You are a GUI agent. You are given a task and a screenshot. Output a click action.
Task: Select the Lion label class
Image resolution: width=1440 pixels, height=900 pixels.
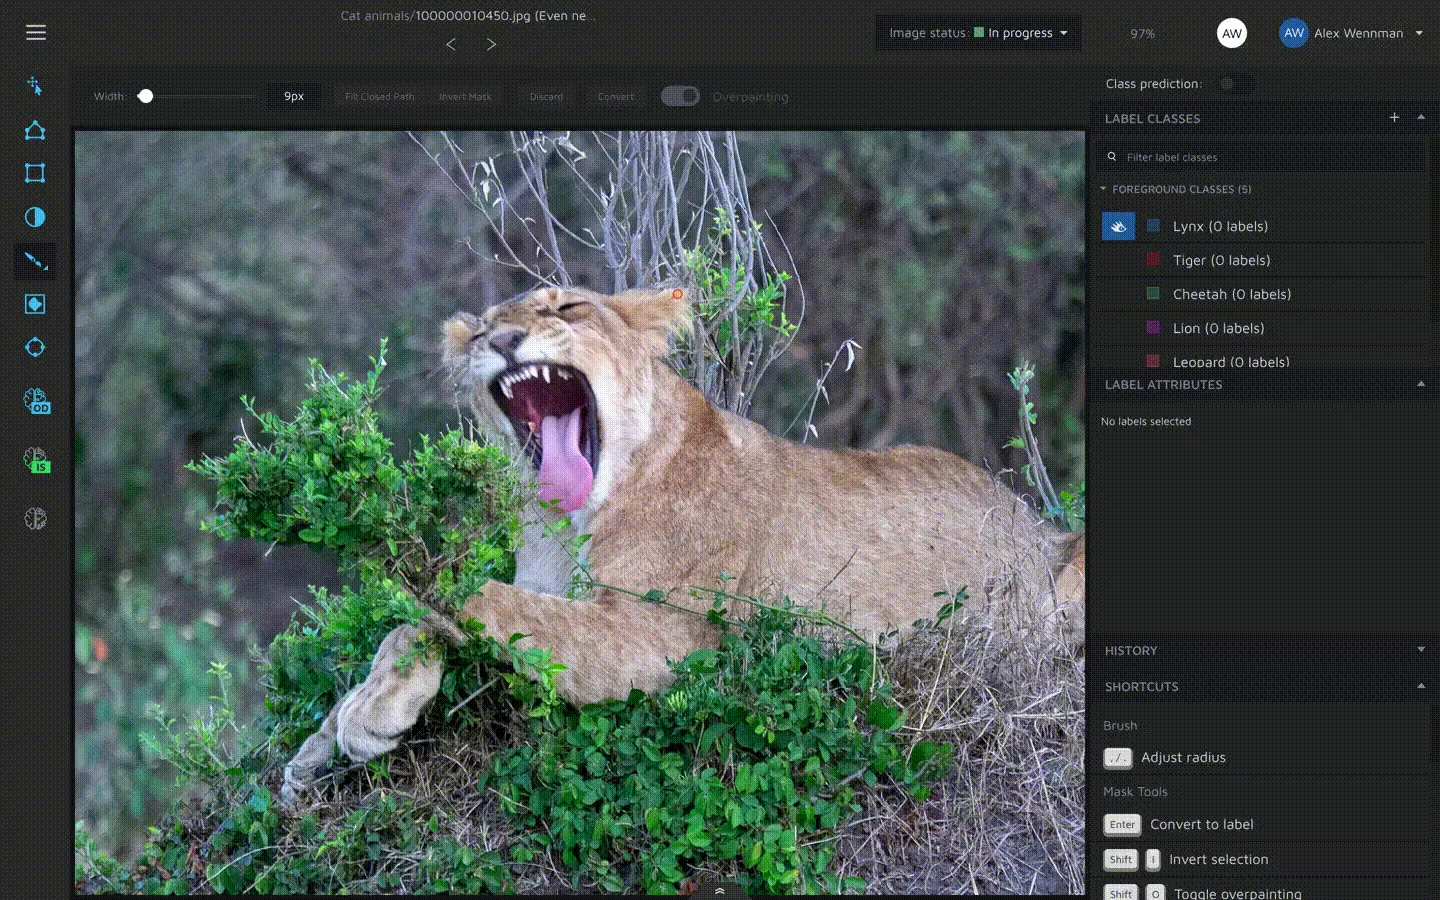coord(1218,328)
